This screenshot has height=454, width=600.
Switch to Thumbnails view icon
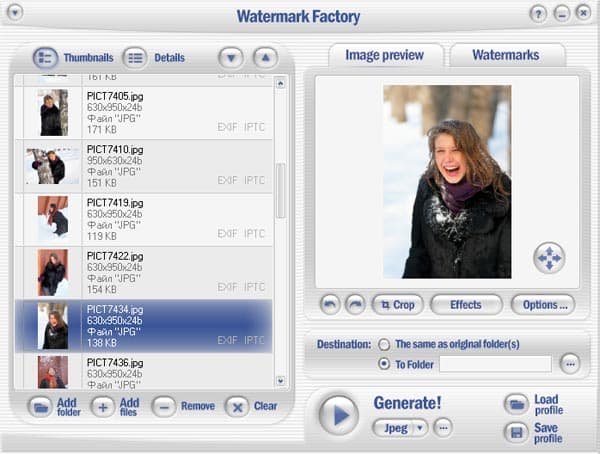pos(46,58)
